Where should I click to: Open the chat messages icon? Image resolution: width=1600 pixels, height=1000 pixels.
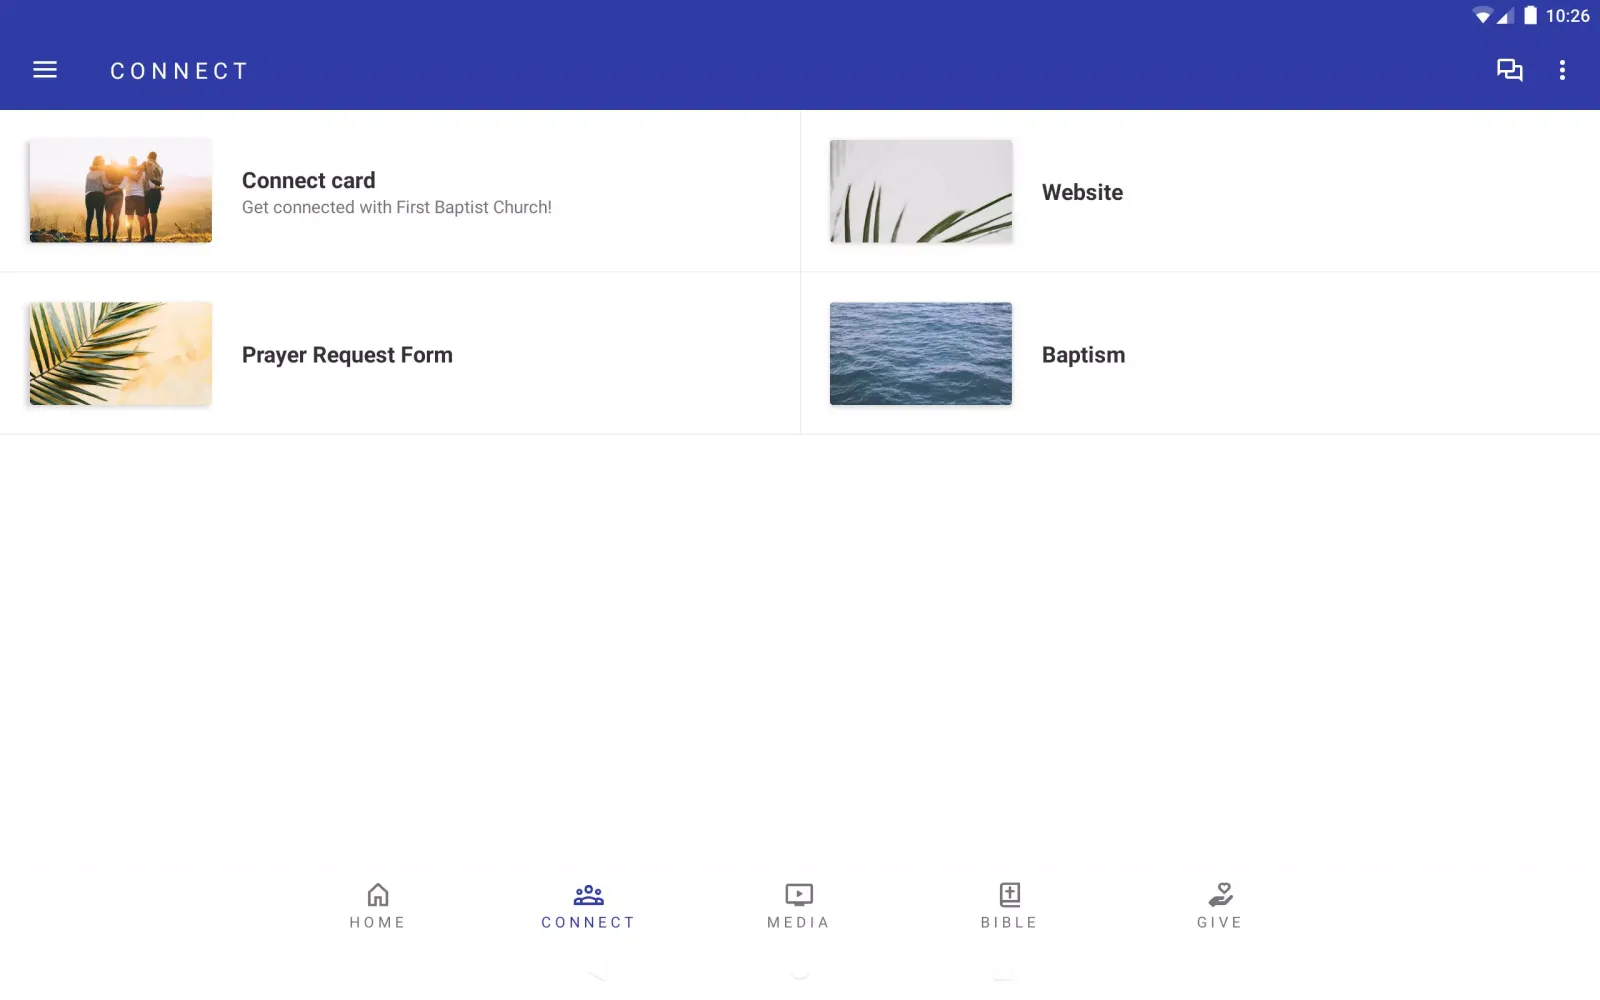tap(1509, 70)
